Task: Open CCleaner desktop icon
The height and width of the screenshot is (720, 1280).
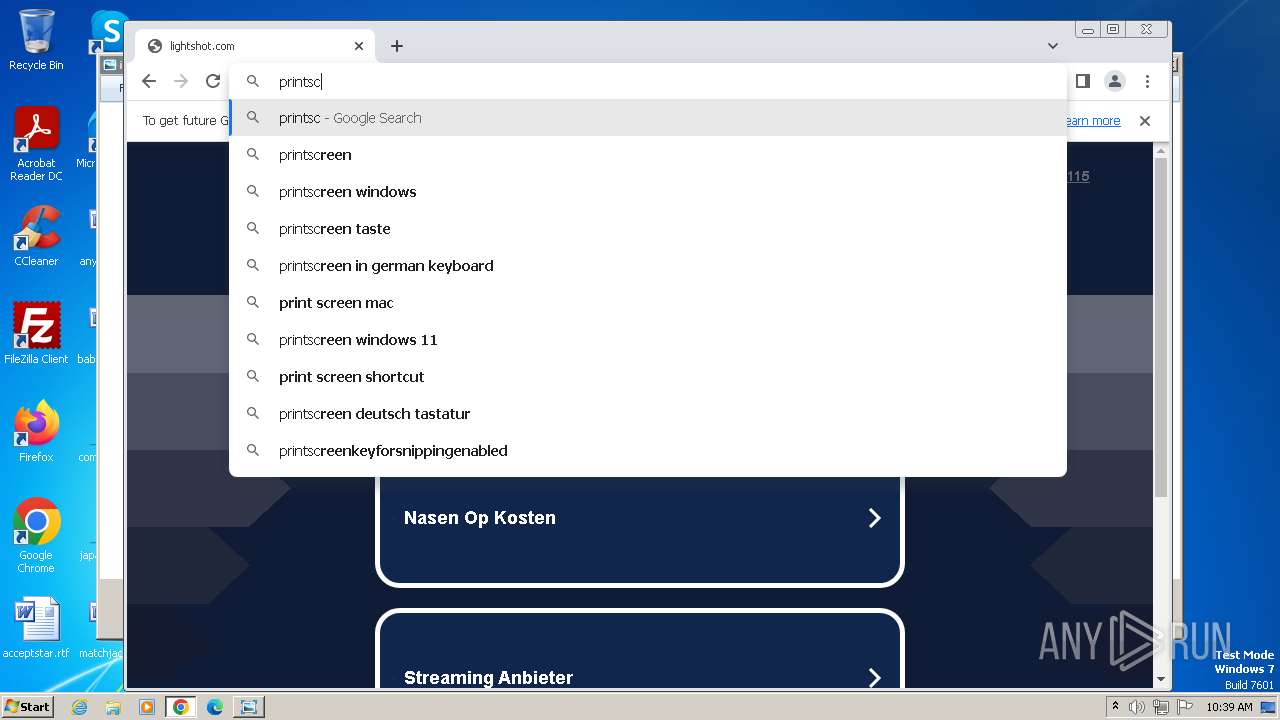Action: pyautogui.click(x=36, y=236)
